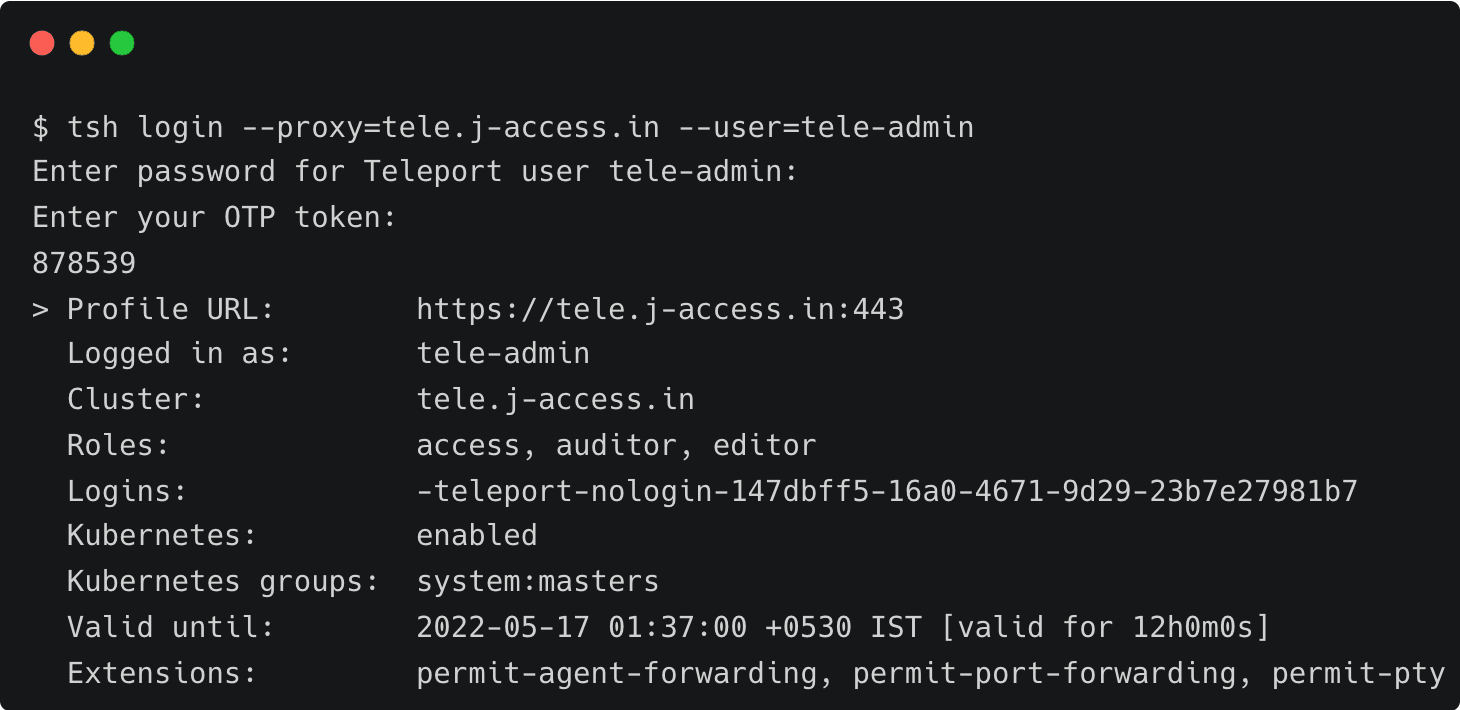Click the dollar sign shell prompt
Image resolution: width=1460 pixels, height=710 pixels.
[40, 128]
